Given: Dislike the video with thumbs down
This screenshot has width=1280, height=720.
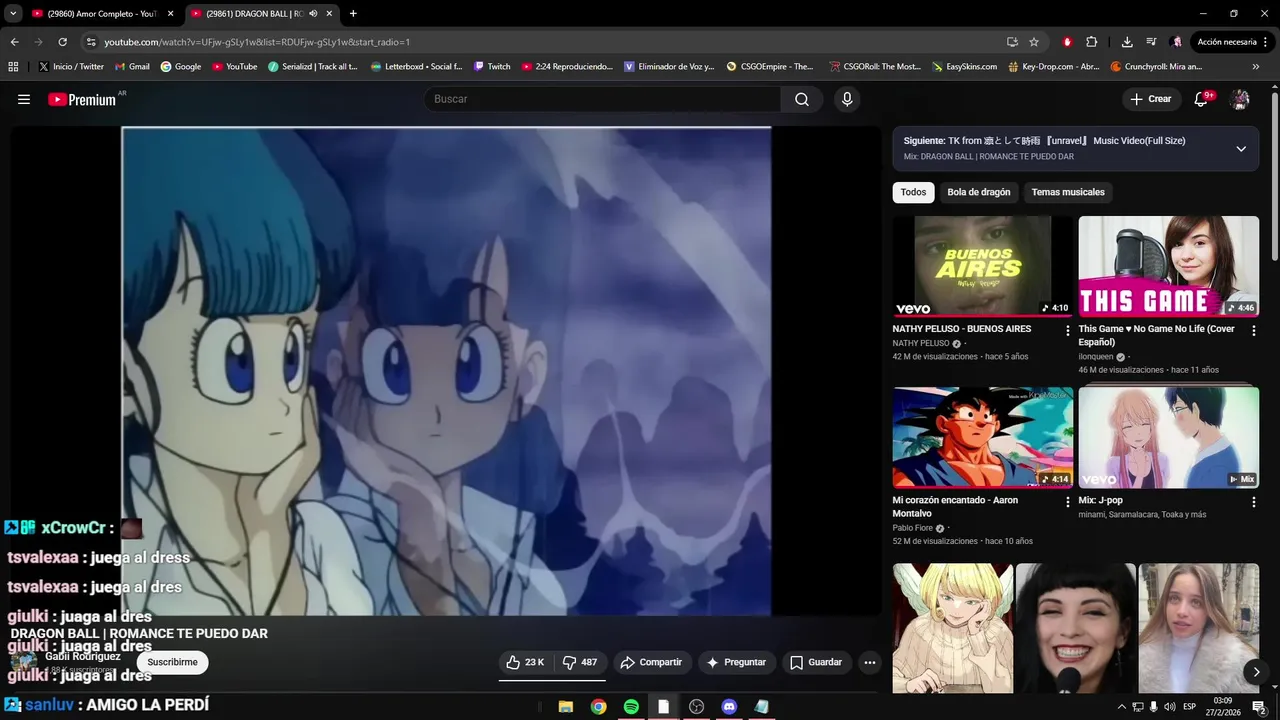Looking at the screenshot, I should (x=580, y=662).
